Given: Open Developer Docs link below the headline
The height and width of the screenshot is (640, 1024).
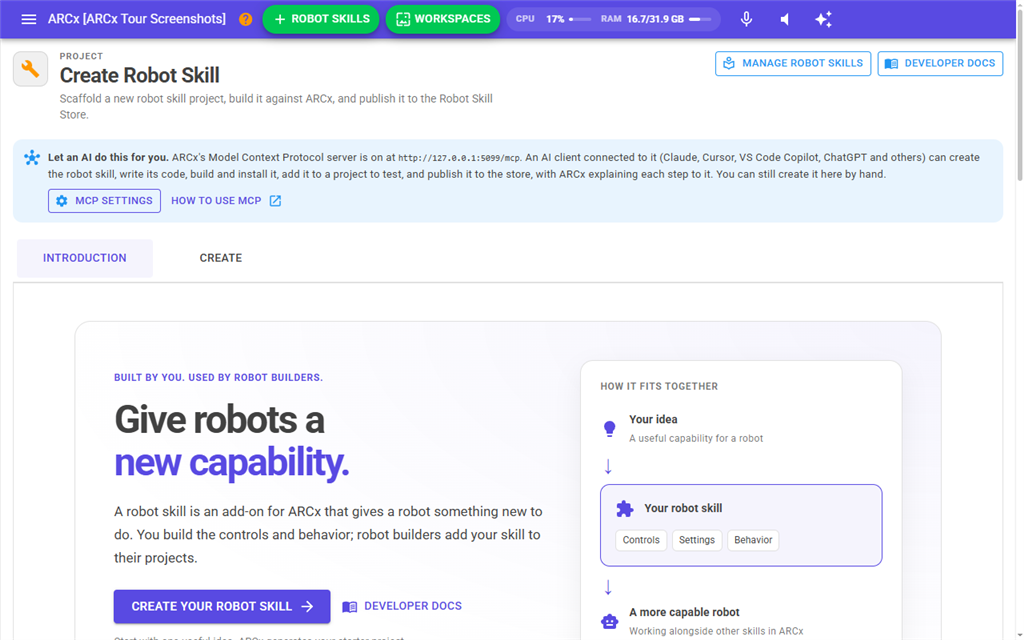Looking at the screenshot, I should point(402,607).
